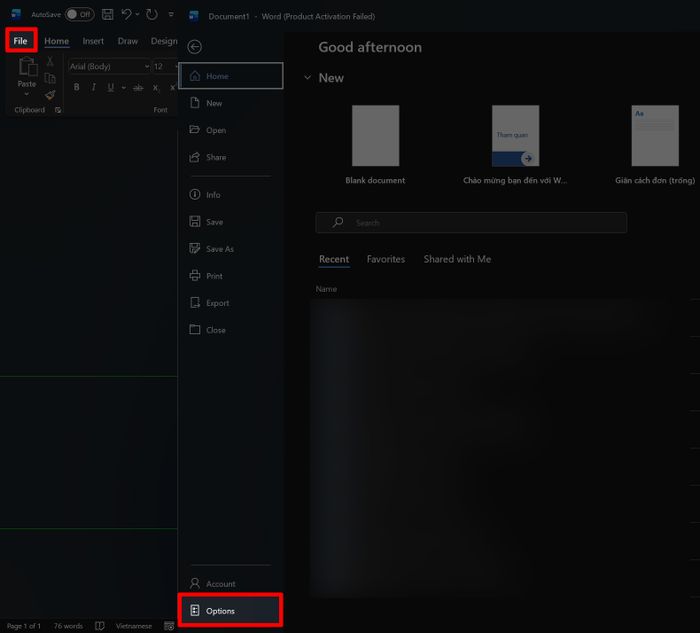This screenshot has width=700, height=633.
Task: Toggle Bold formatting
Action: tap(76, 87)
